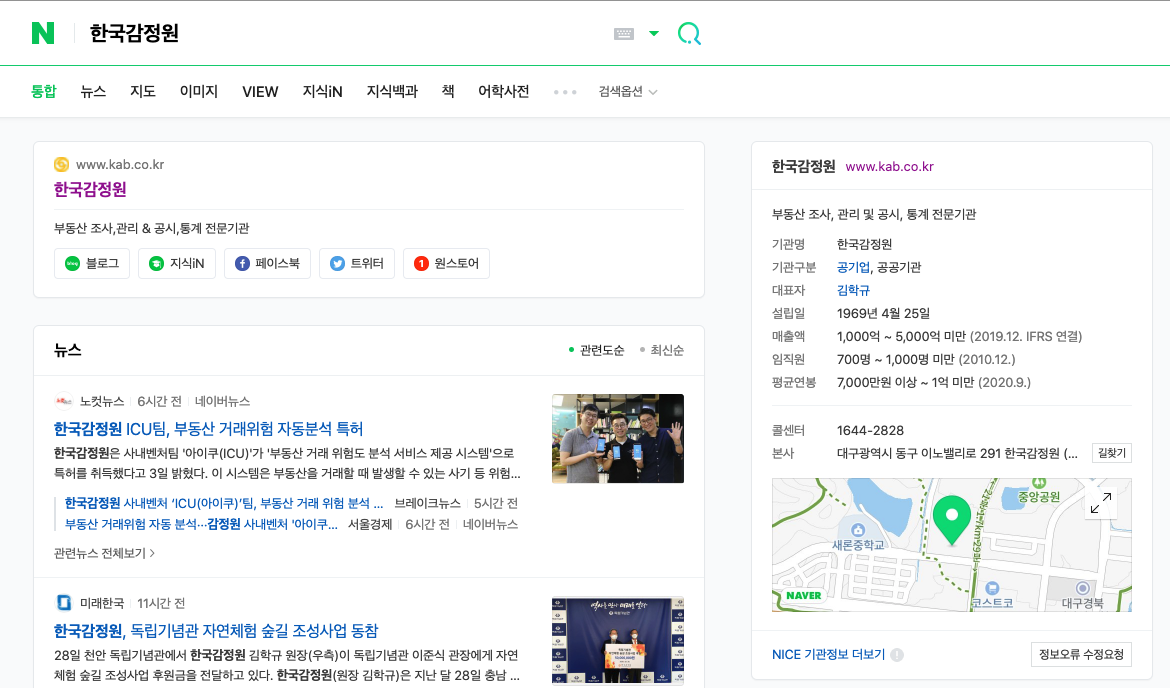Open the 김학규 representative link
1170x688 pixels.
(x=854, y=290)
